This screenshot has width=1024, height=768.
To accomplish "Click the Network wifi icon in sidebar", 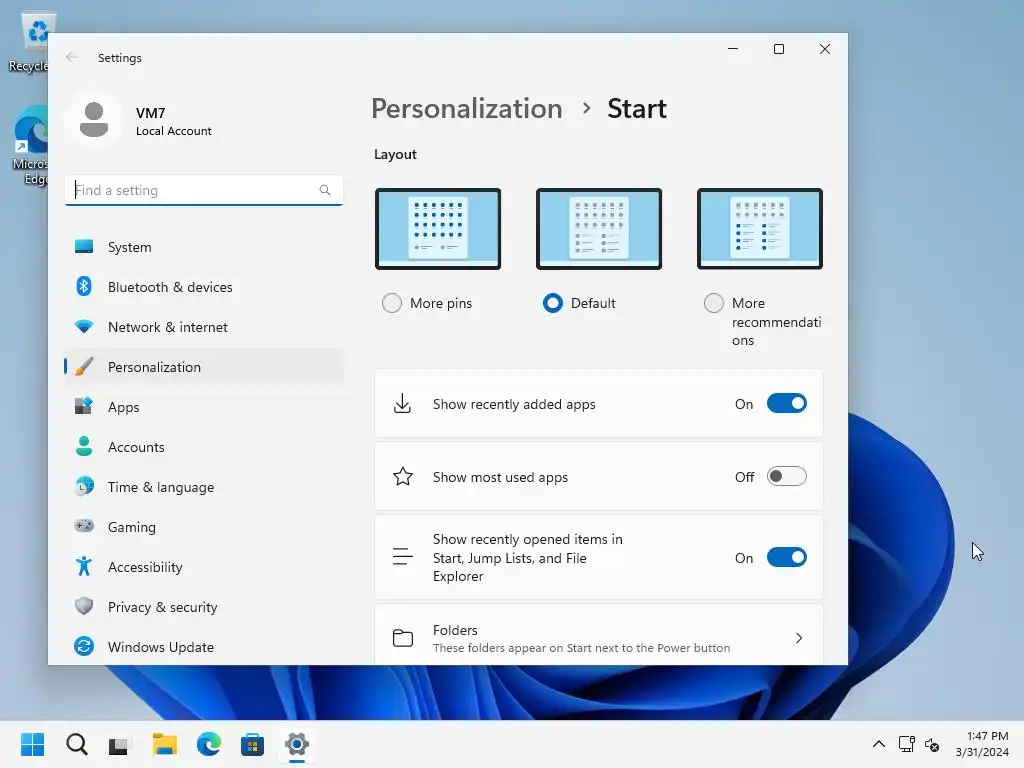I will 84,327.
